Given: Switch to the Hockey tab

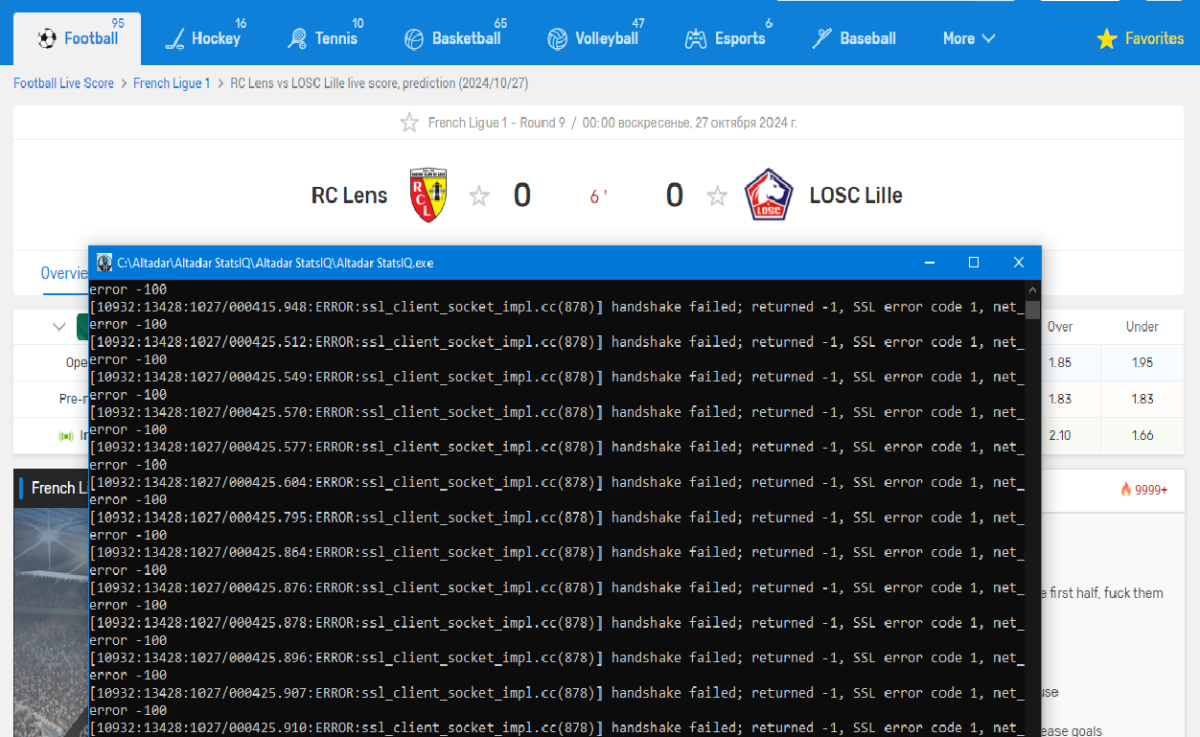Looking at the screenshot, I should click(204, 39).
